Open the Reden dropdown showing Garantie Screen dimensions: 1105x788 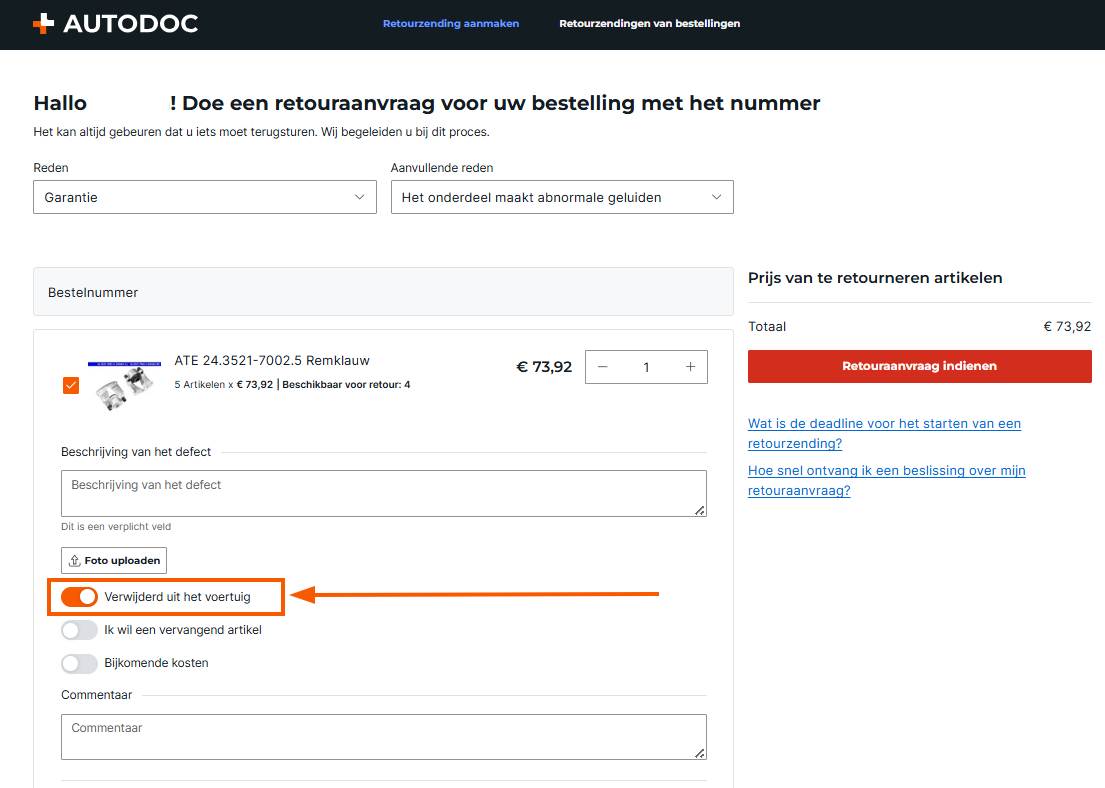(x=204, y=197)
